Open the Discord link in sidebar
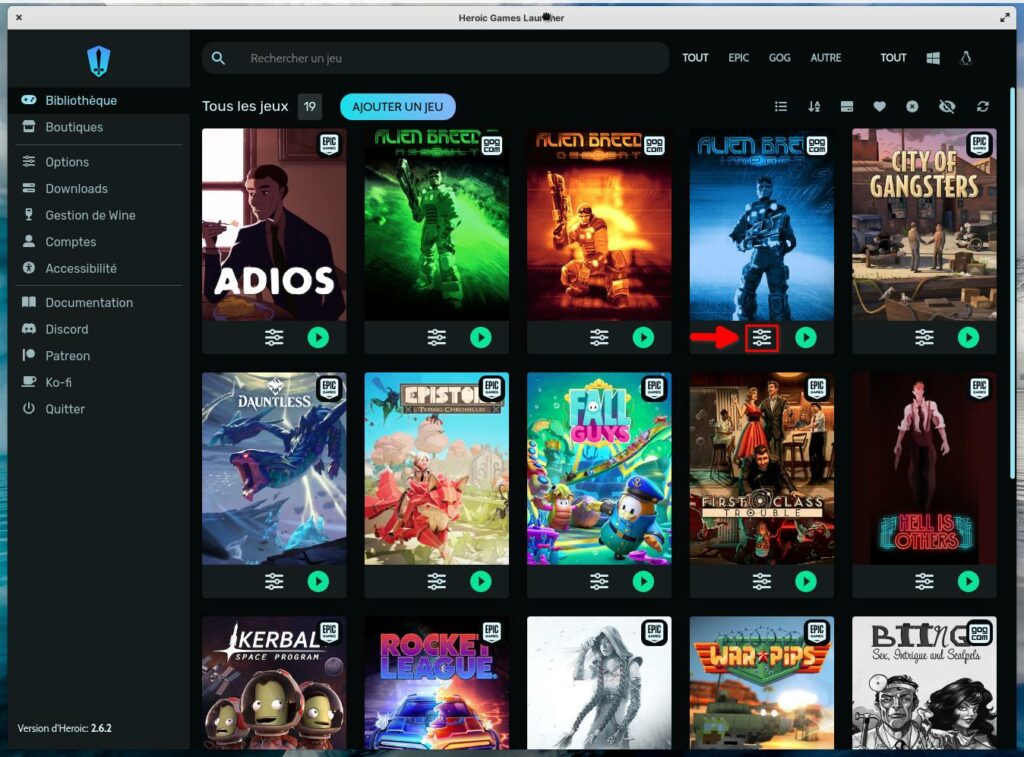The height and width of the screenshot is (757, 1024). click(x=67, y=329)
